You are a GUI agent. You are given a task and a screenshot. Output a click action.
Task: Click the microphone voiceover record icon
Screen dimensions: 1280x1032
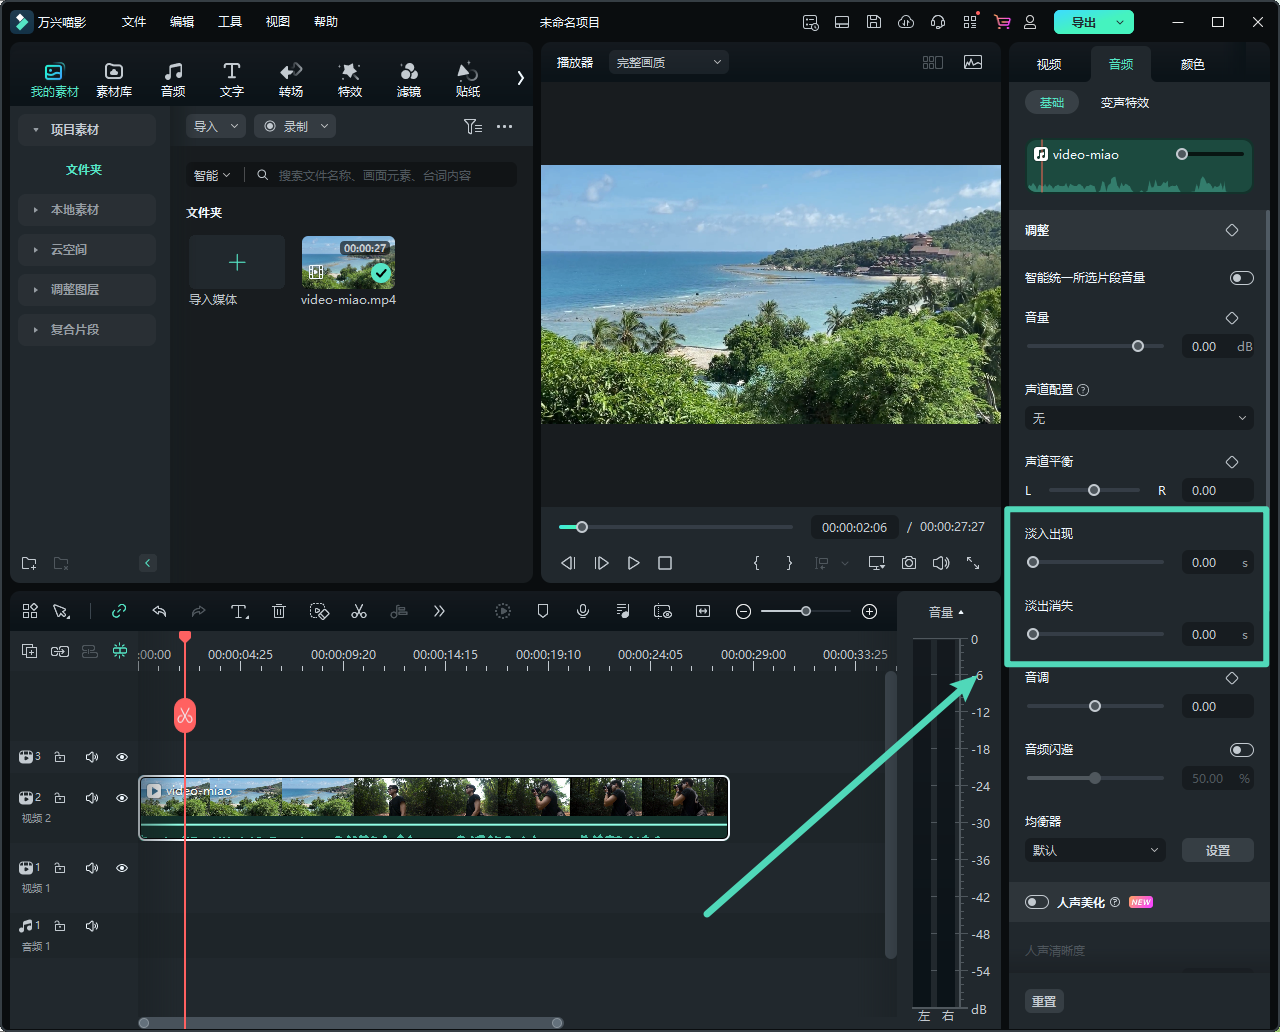(x=583, y=611)
